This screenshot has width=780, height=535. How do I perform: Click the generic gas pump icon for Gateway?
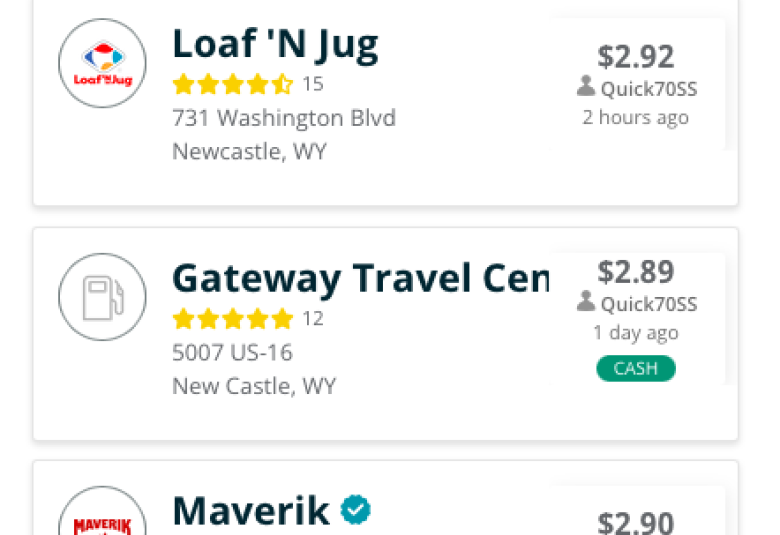[x=102, y=297]
